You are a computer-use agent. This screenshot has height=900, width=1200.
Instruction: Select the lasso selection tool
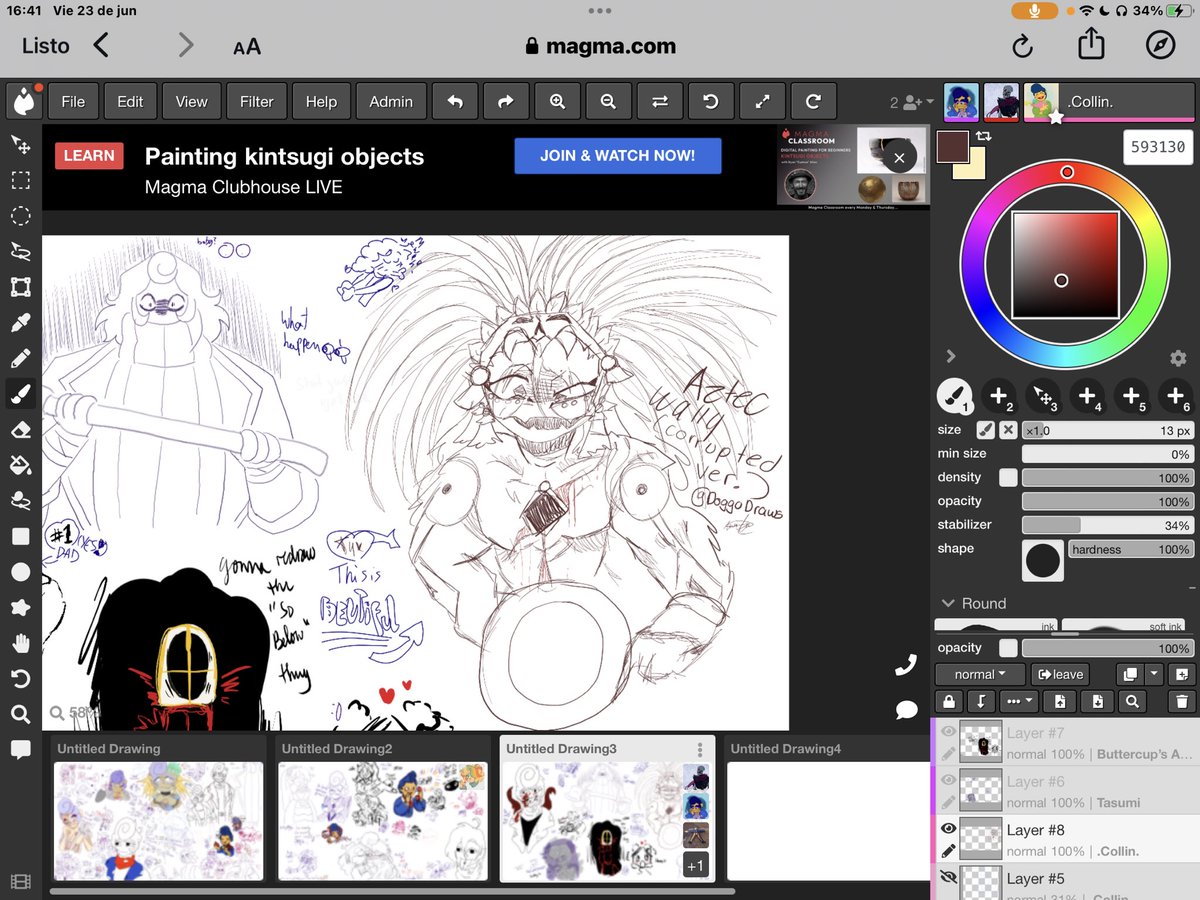(20, 251)
